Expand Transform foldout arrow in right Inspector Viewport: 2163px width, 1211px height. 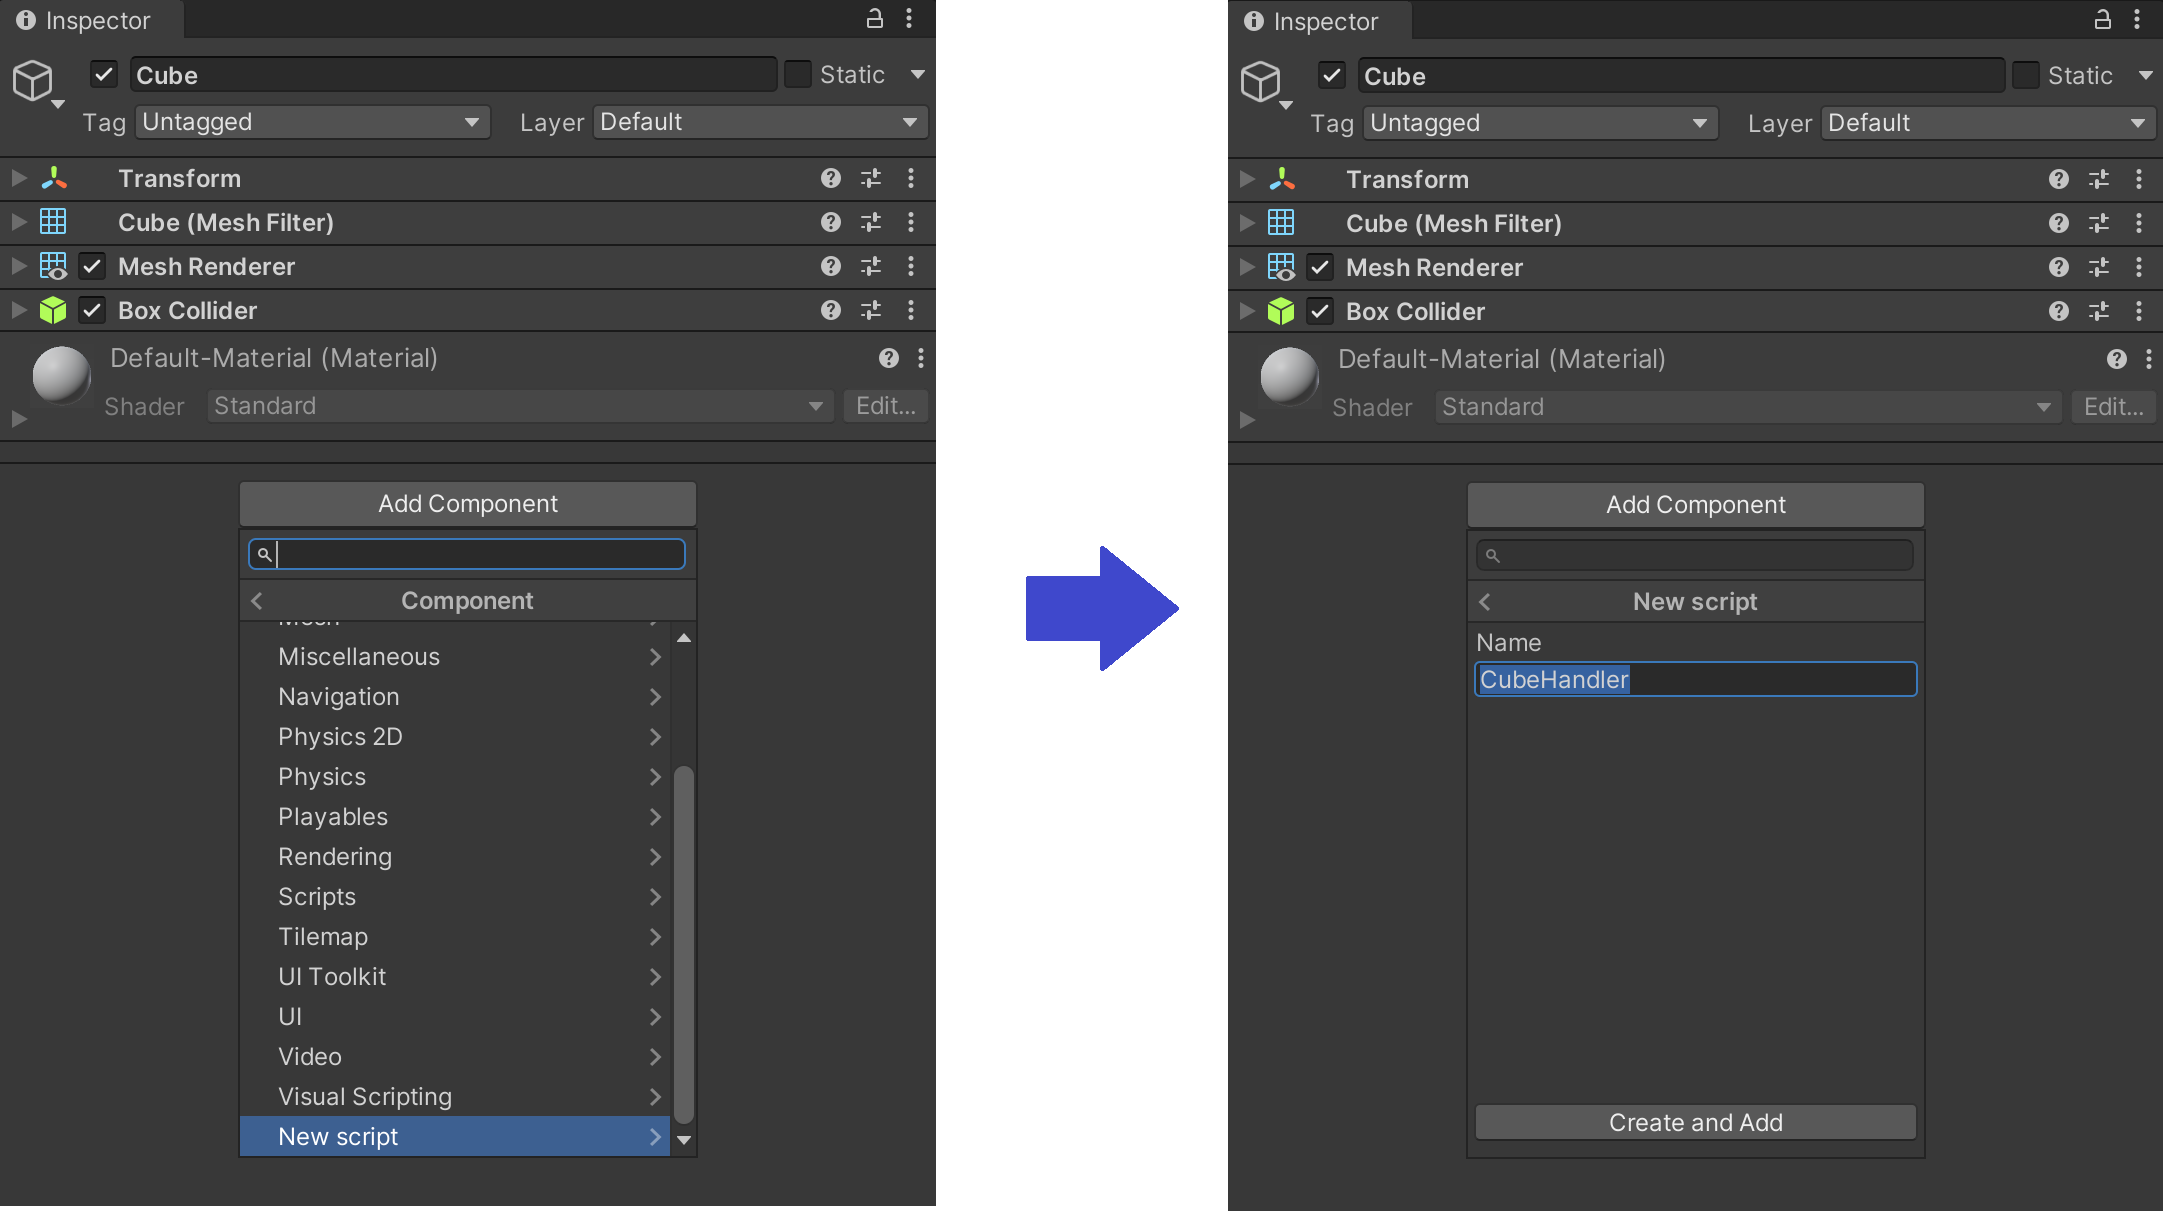[x=1246, y=179]
